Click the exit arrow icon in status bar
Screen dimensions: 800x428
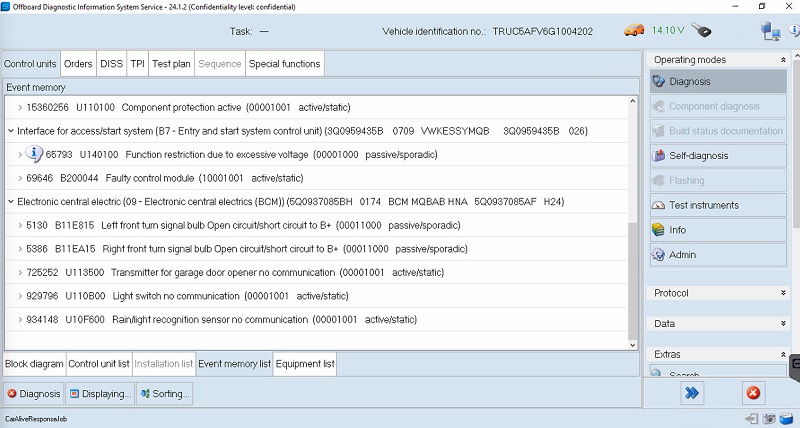[x=752, y=419]
